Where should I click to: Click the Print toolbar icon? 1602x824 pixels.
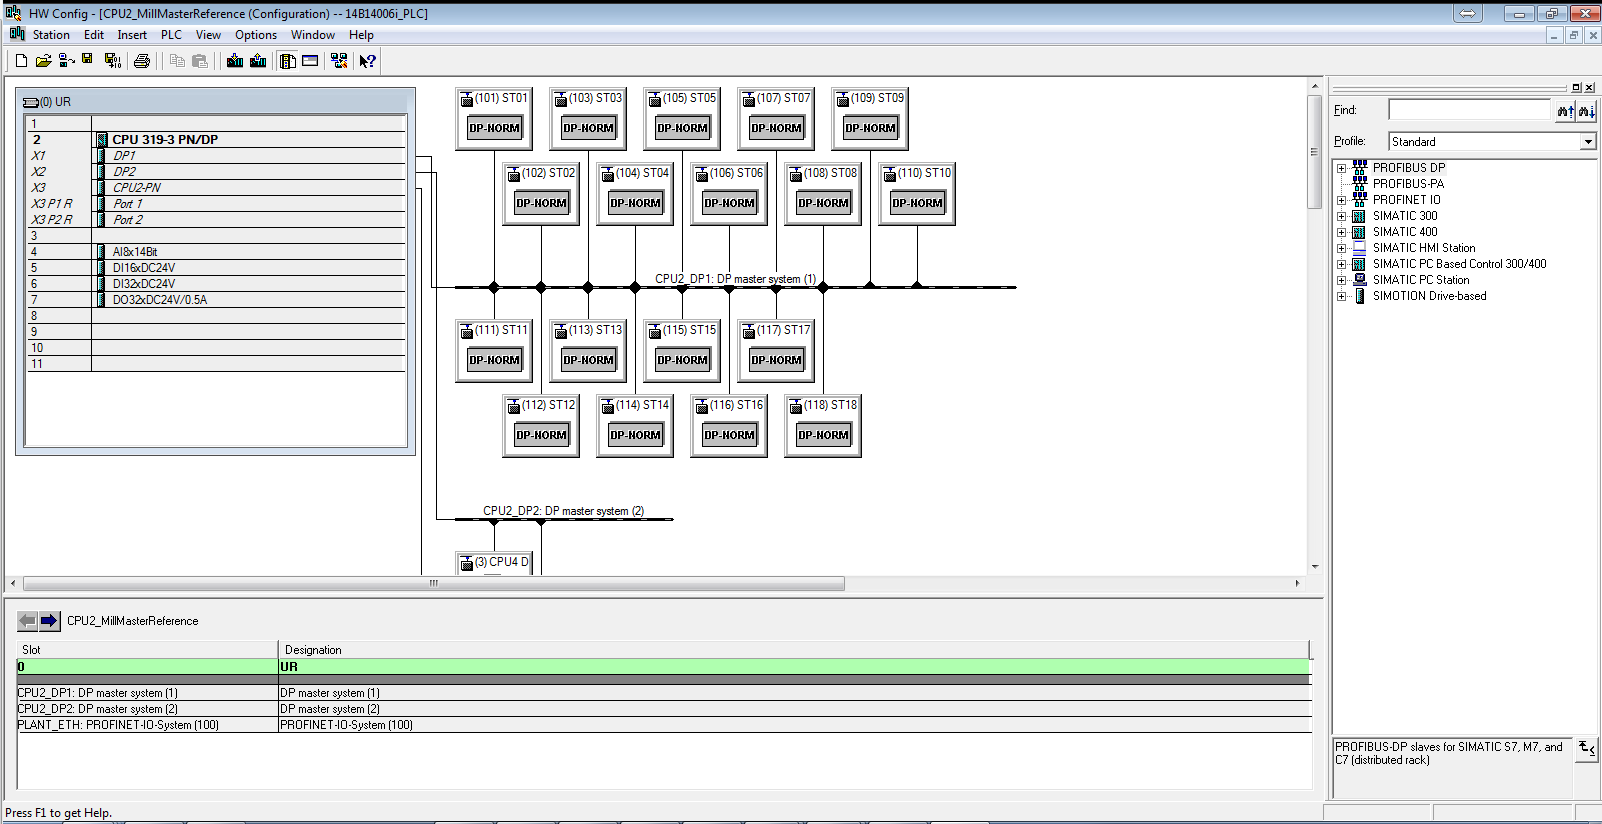(142, 61)
